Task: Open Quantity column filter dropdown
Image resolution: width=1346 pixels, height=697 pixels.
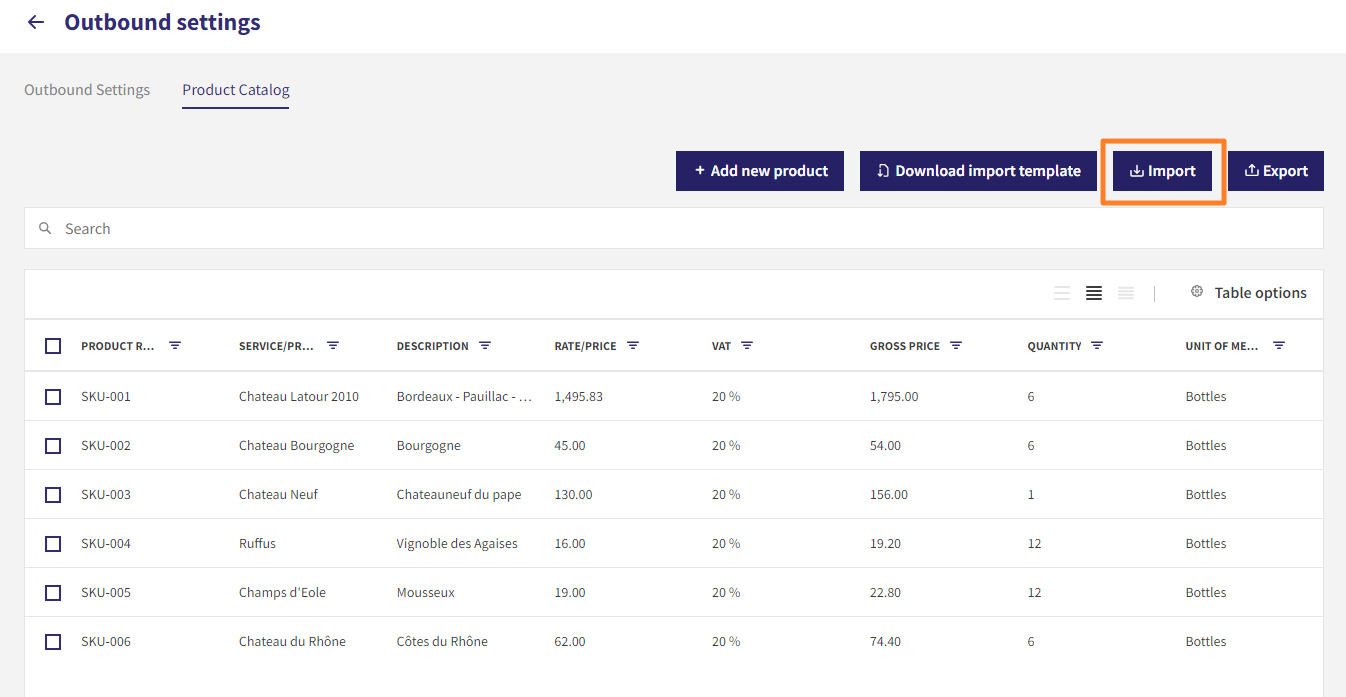Action: 1097,346
